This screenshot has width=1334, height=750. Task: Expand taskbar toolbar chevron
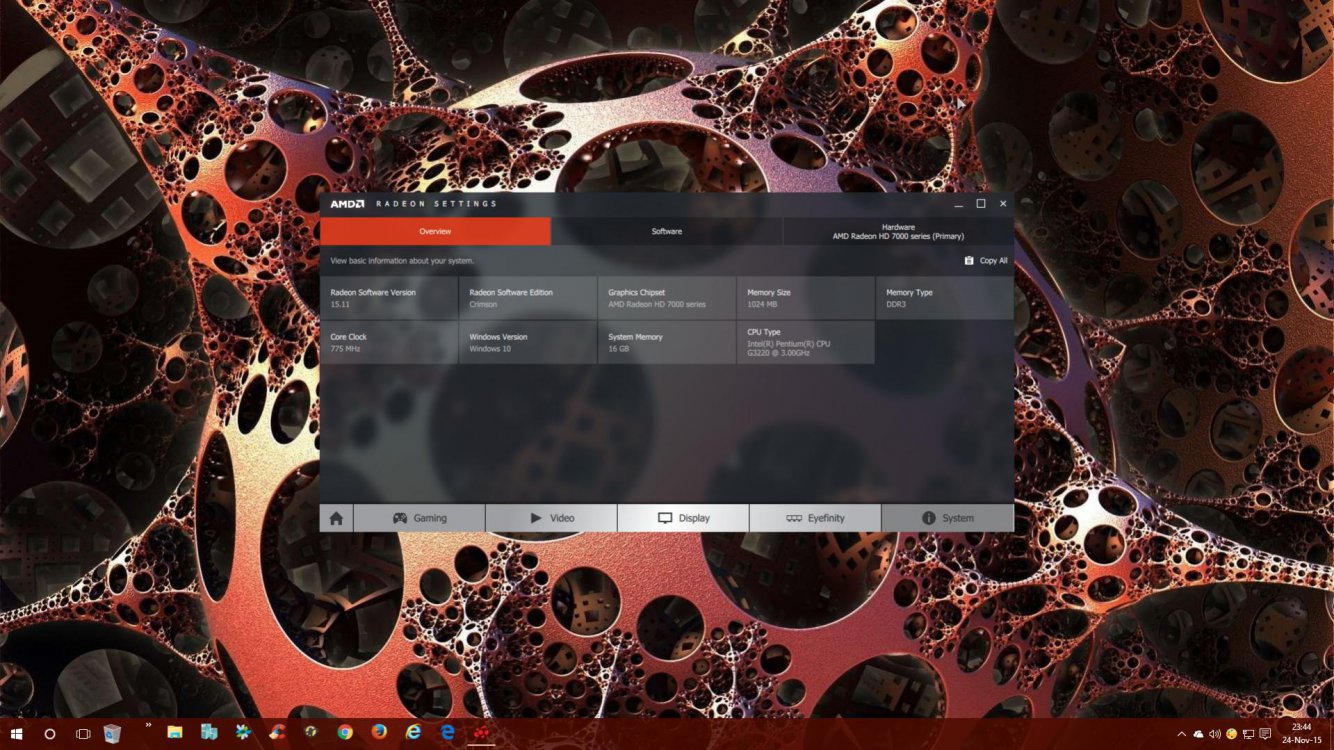[x=148, y=724]
